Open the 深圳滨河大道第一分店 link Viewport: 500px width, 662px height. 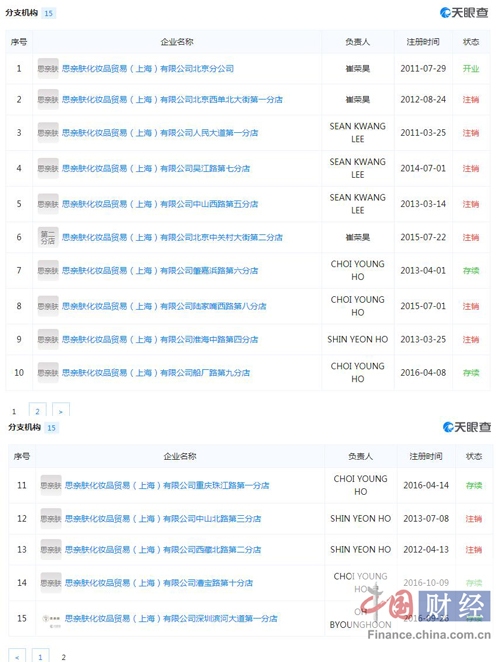(x=171, y=619)
